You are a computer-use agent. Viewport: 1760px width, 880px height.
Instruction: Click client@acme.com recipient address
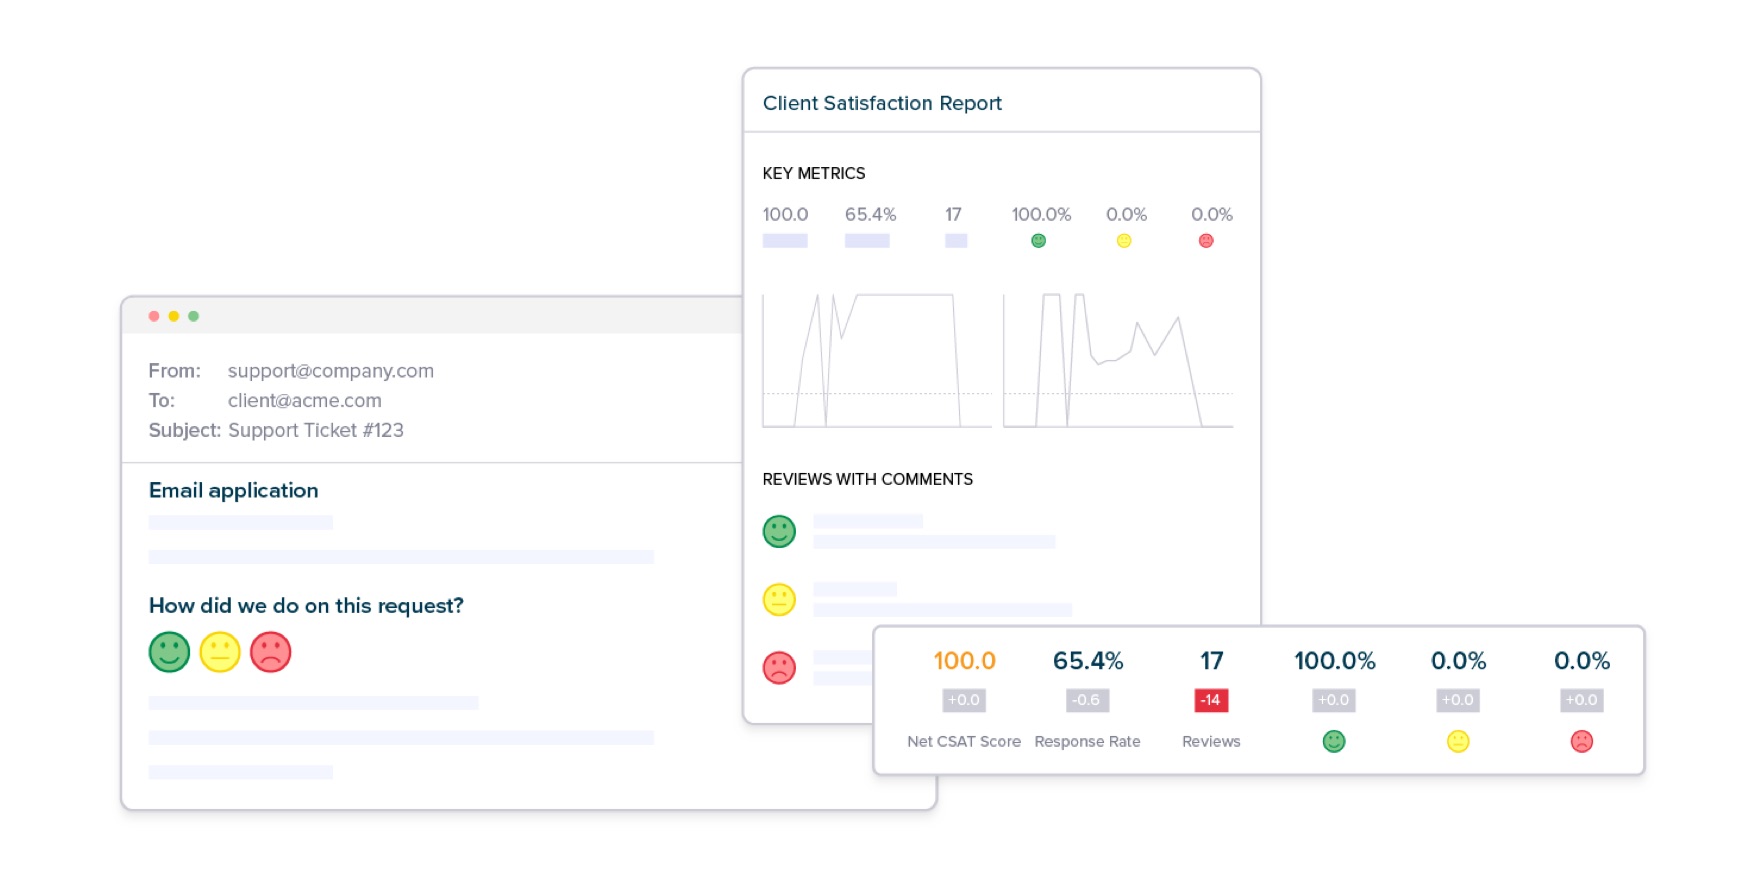(305, 400)
